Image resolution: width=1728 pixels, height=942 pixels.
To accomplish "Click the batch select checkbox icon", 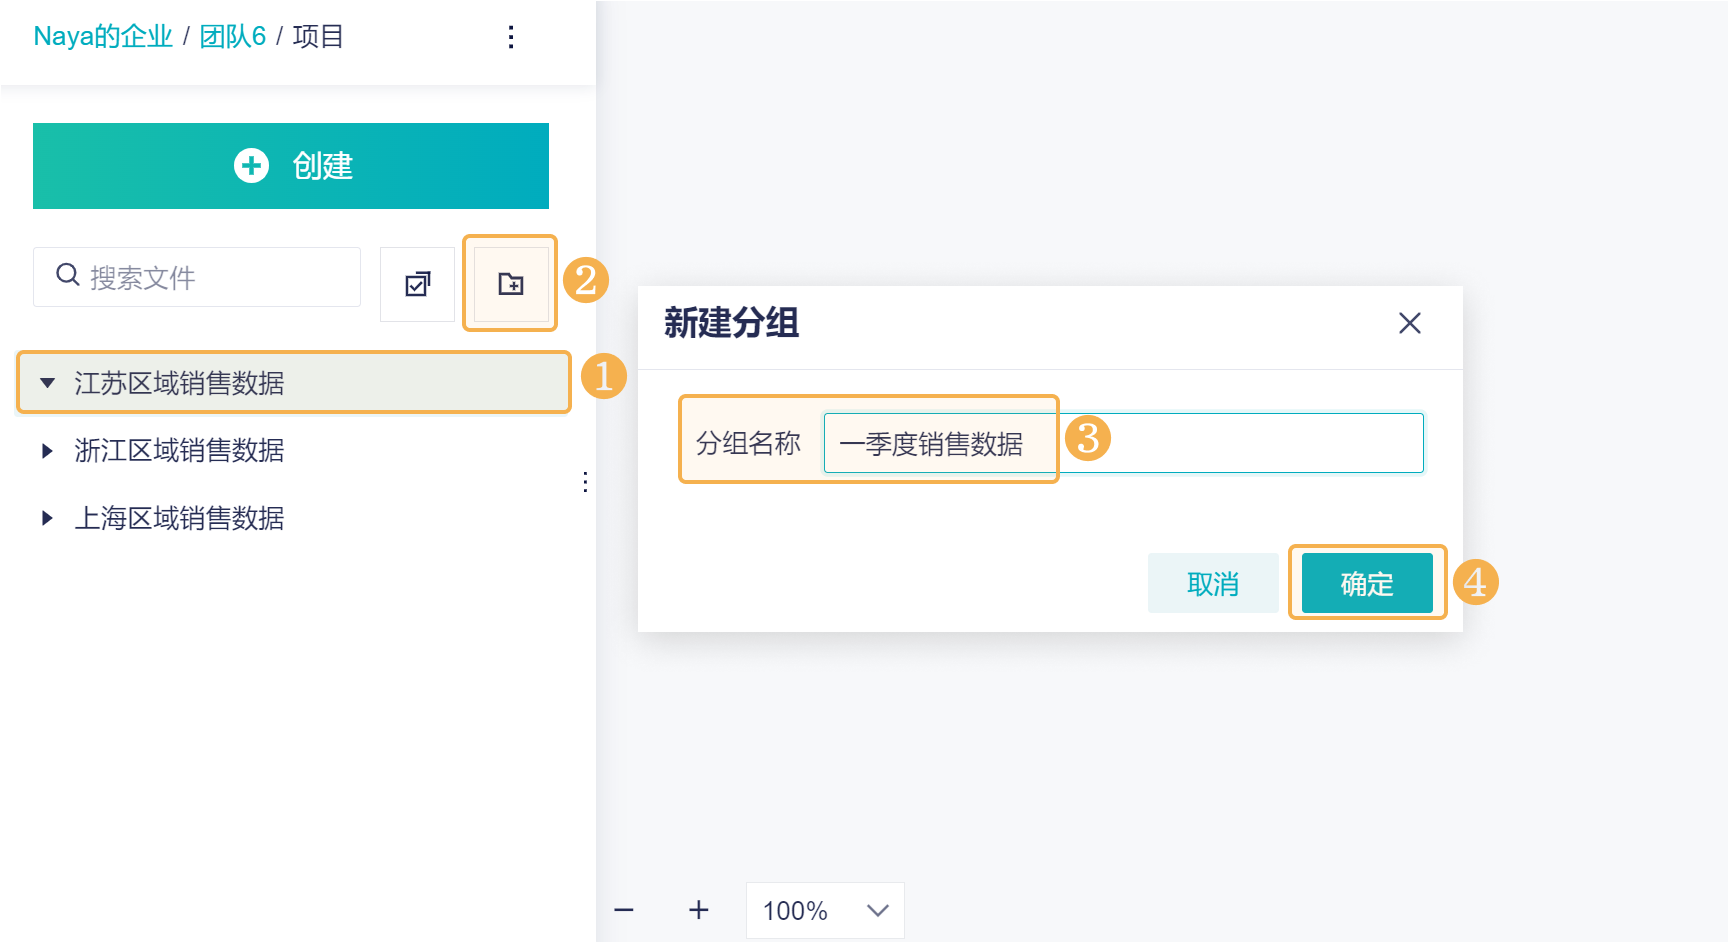I will point(417,284).
